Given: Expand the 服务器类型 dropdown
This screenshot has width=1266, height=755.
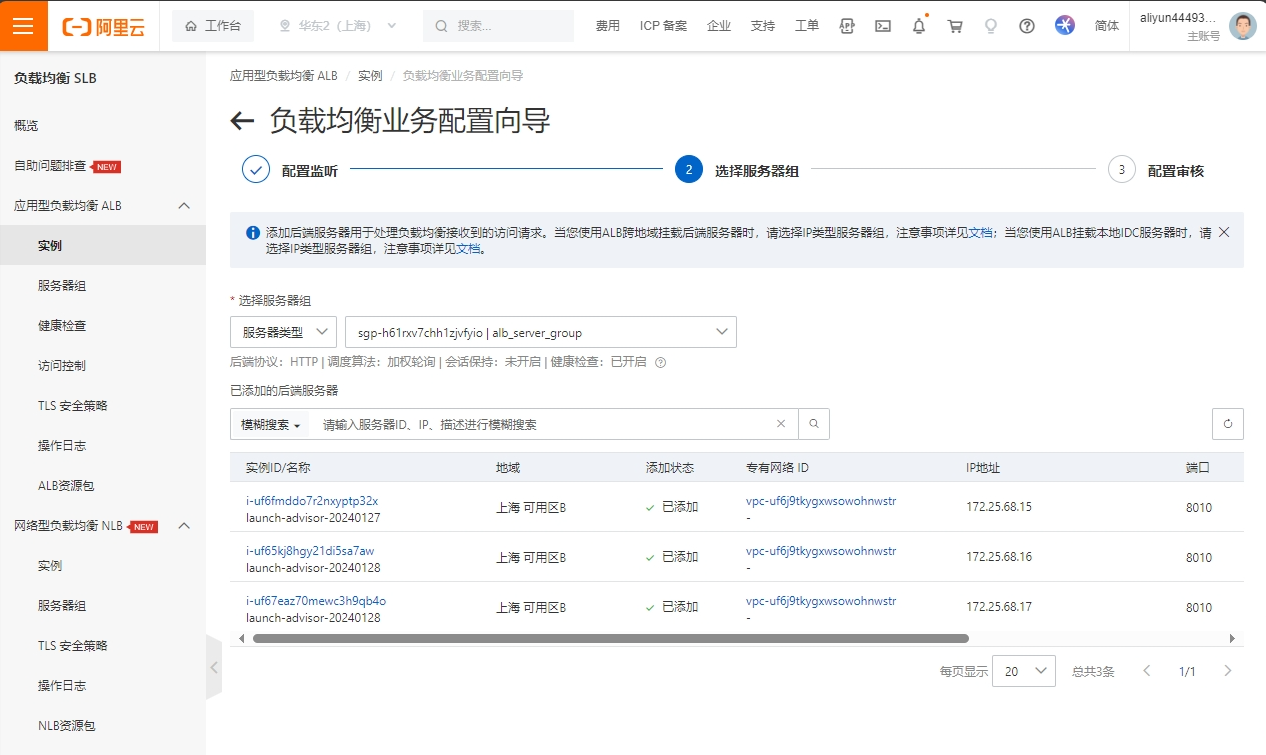Looking at the screenshot, I should (x=283, y=332).
